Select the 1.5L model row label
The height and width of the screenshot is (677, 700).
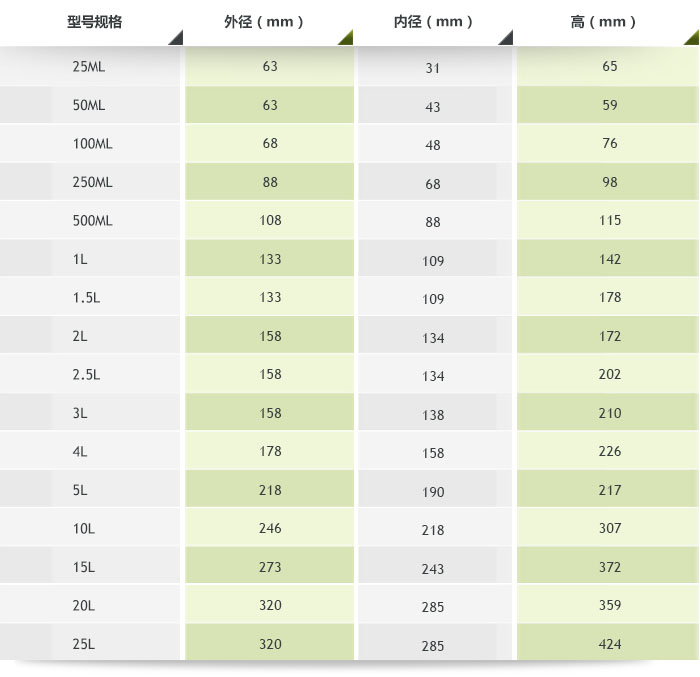[88, 298]
